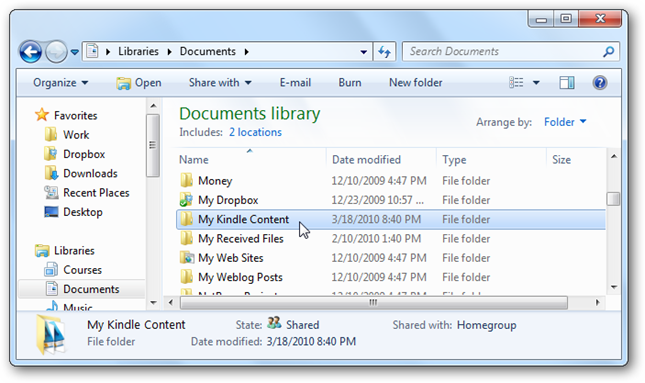Click the My Received Files name
Screen dimensions: 645x383
[x=241, y=239]
